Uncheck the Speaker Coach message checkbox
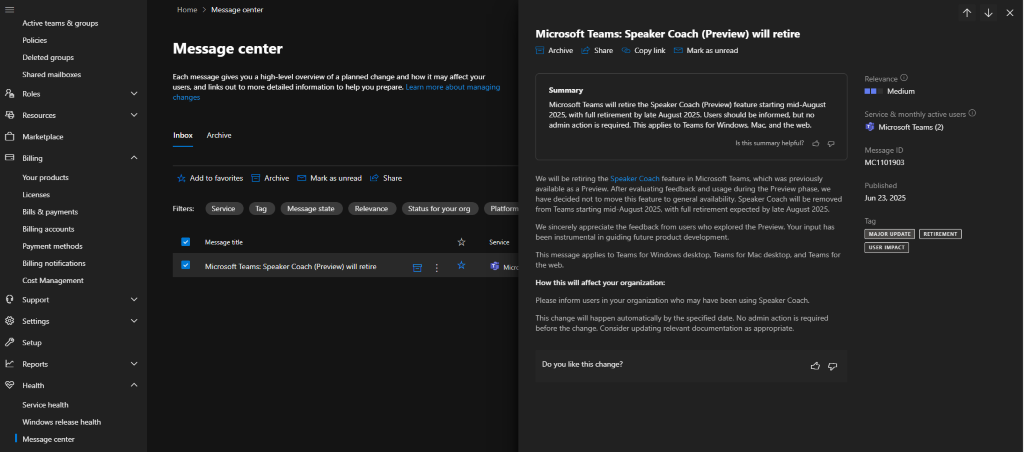Image resolution: width=1024 pixels, height=452 pixels. pos(185,265)
